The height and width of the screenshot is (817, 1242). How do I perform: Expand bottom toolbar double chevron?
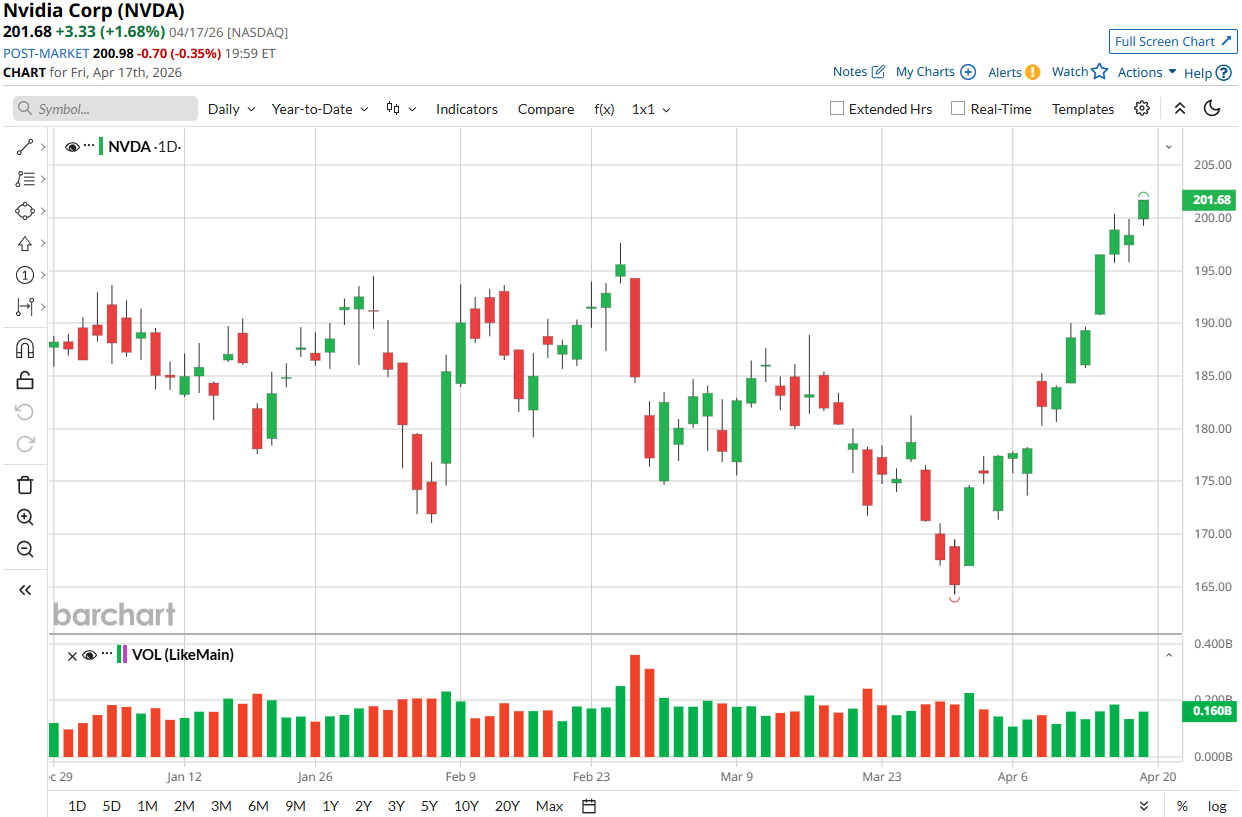[x=1144, y=806]
